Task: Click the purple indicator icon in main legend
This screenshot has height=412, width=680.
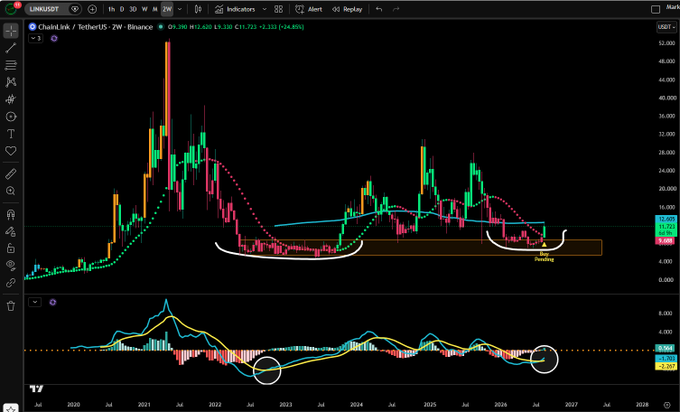Action: 54,39
